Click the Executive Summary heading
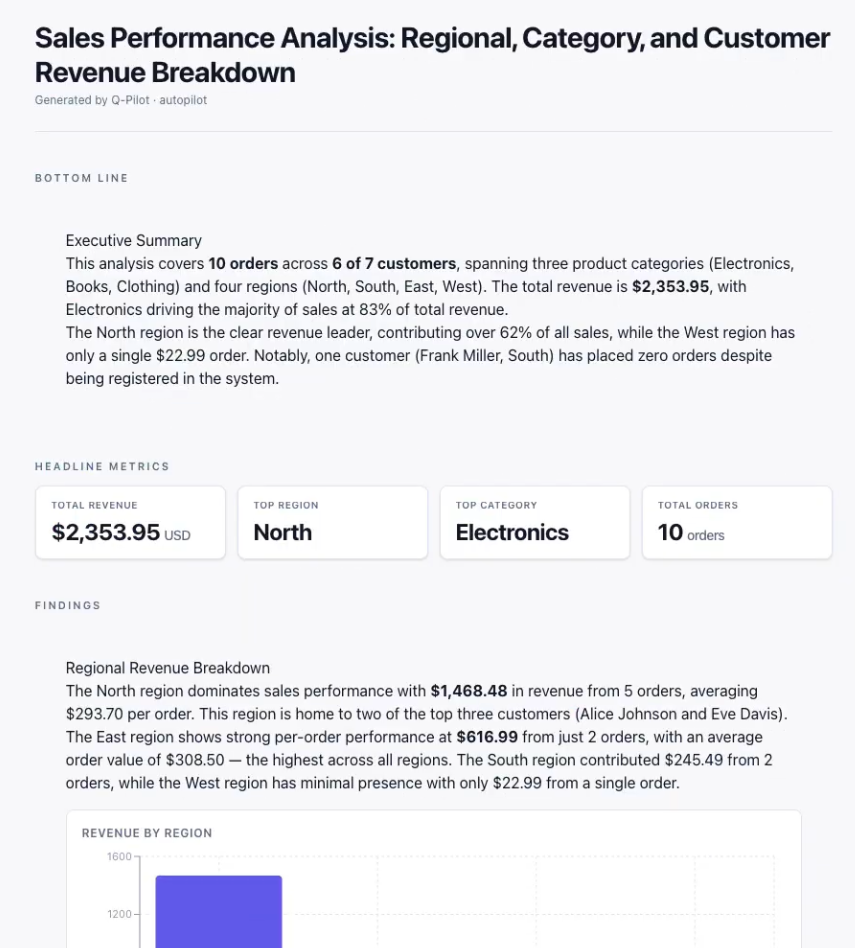This screenshot has width=855, height=948. coord(134,241)
